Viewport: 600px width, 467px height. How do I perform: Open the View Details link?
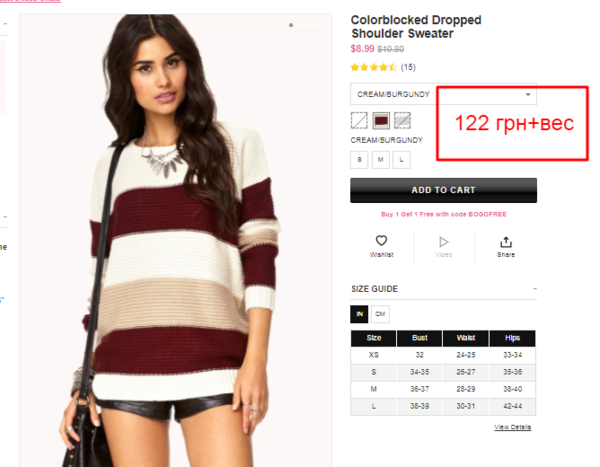click(512, 427)
